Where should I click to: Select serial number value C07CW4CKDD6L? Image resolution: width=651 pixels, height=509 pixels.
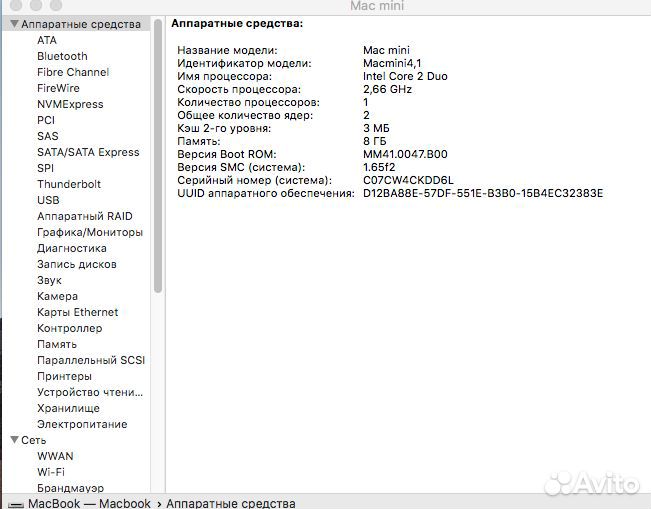(x=408, y=181)
